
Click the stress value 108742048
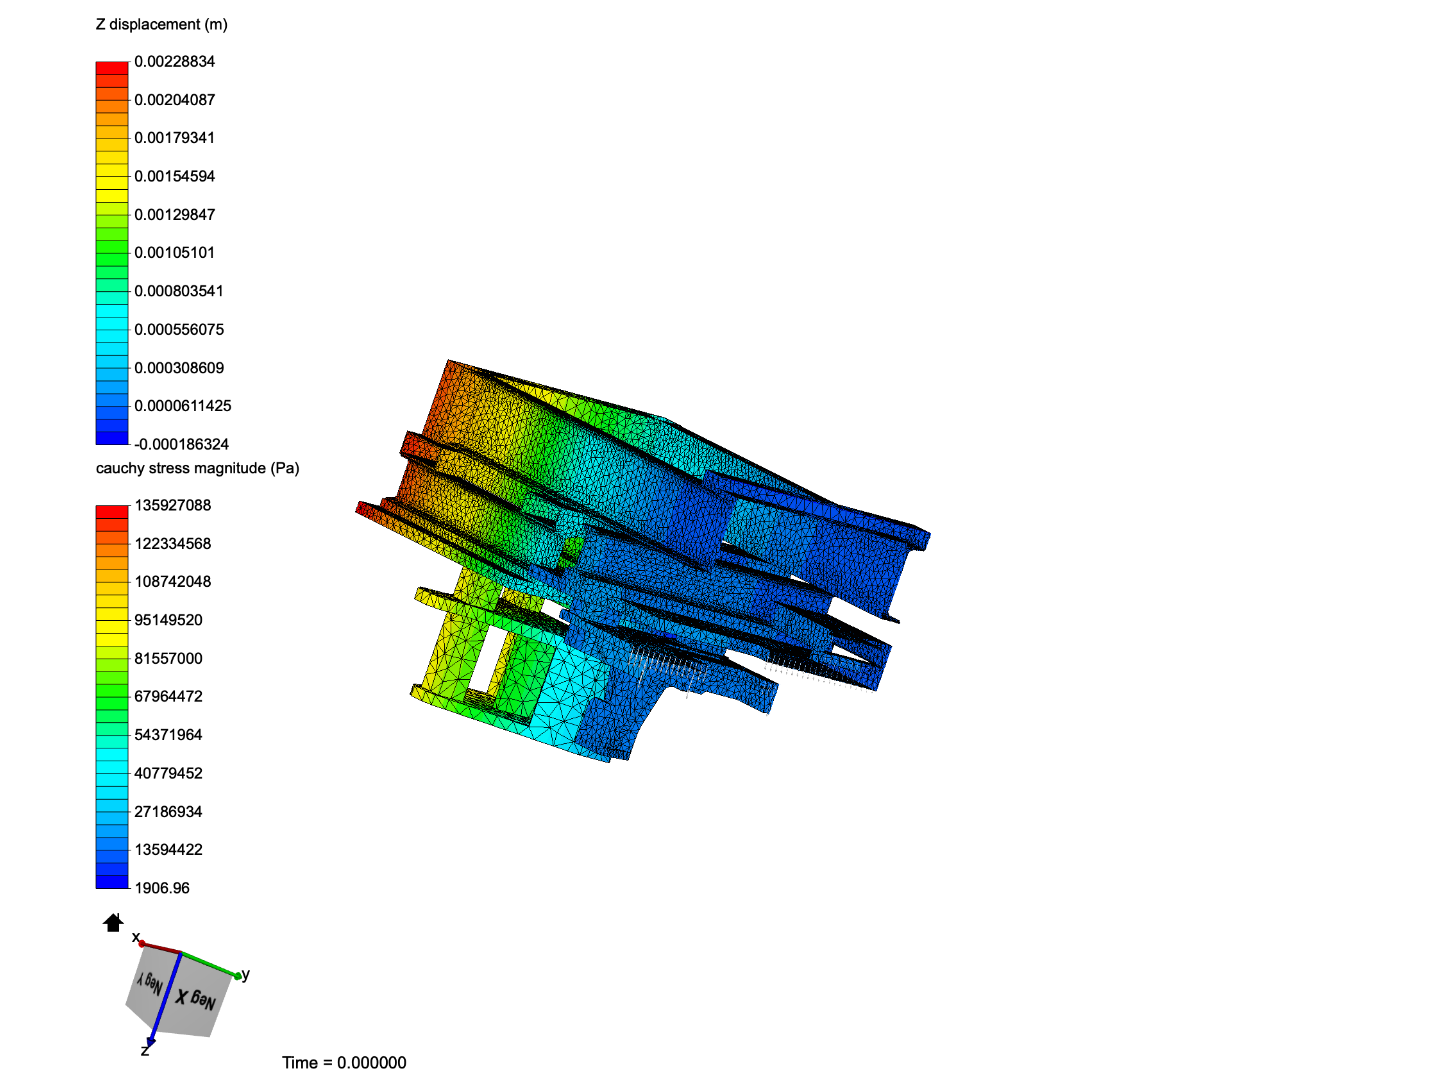[x=173, y=581]
